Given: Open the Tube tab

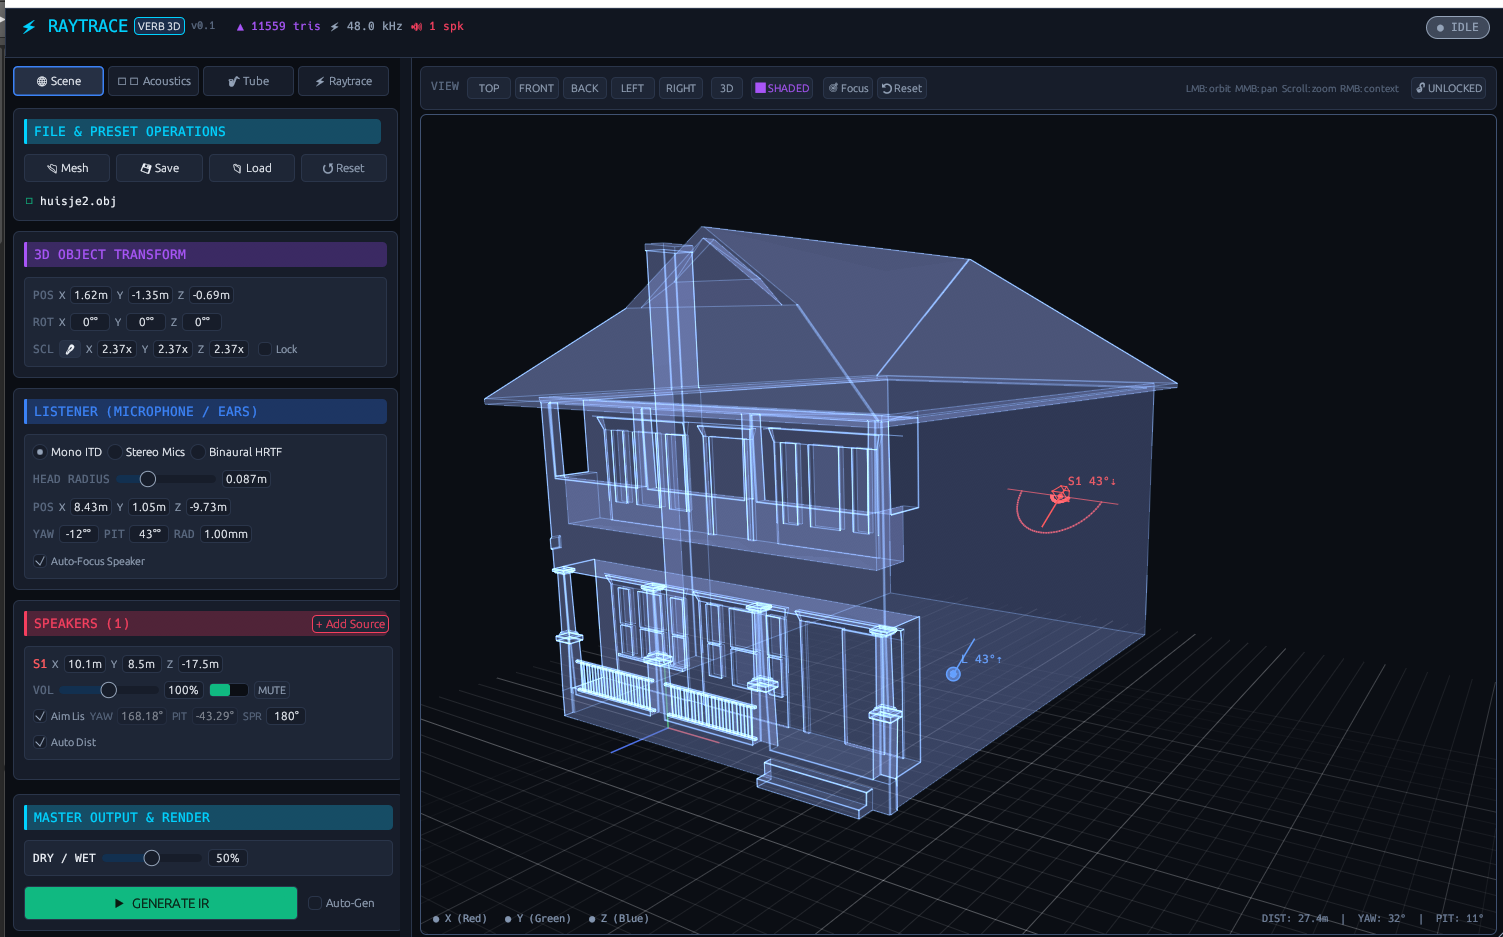Looking at the screenshot, I should coord(248,81).
